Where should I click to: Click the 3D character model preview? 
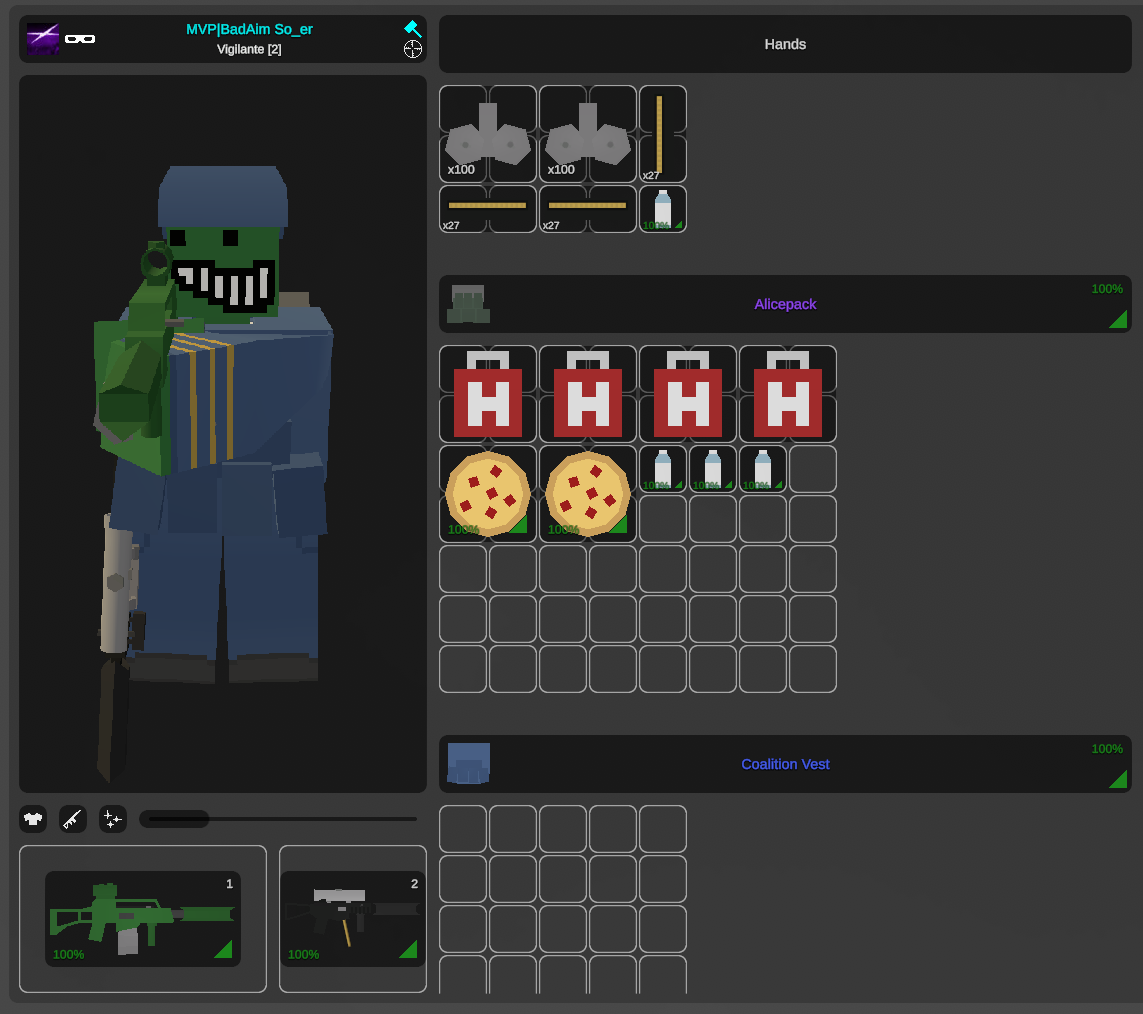(x=222, y=434)
